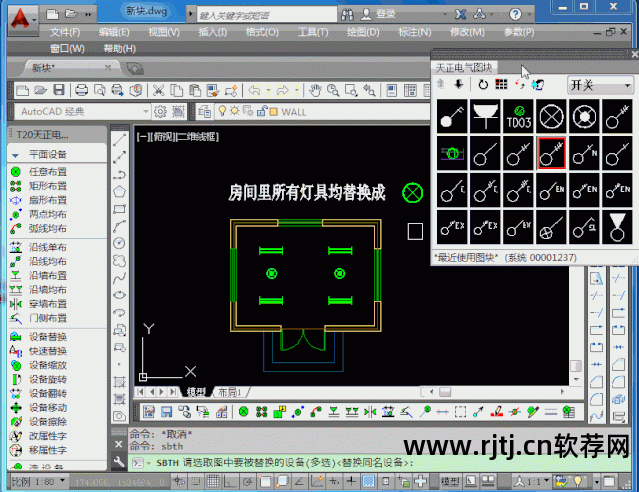This screenshot has width=639, height=492.
Task: Click in the keyword search field
Action: [x=267, y=15]
